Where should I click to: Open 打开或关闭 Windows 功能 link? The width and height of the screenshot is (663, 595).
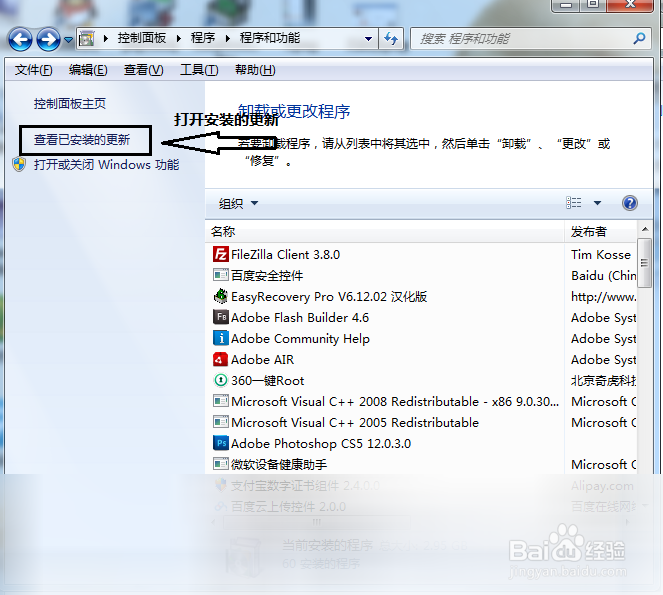107,165
